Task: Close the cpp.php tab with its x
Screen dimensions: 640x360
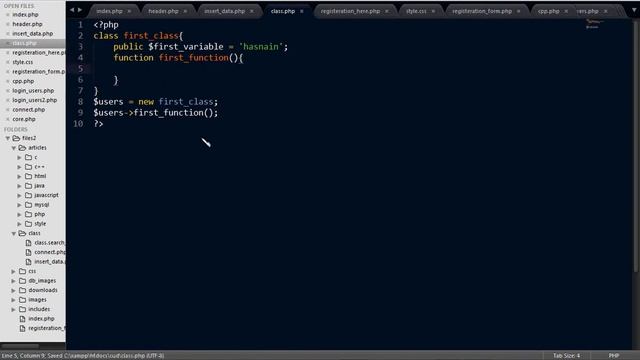Action: [566, 11]
